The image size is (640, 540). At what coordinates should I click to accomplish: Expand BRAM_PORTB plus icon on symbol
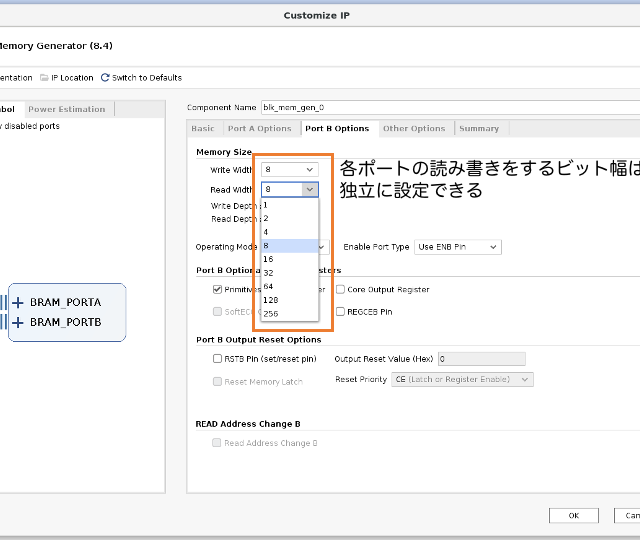click(18, 322)
